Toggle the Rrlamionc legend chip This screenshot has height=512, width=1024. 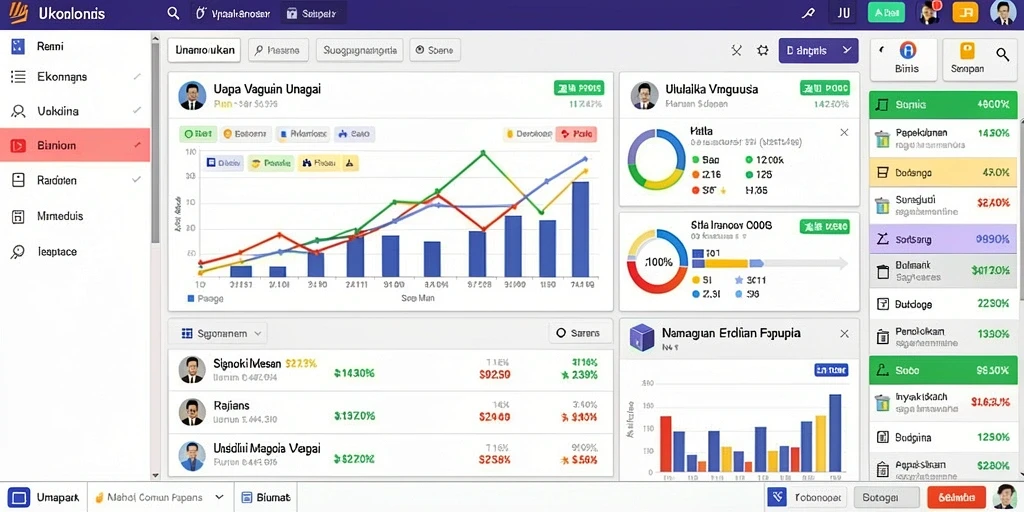coord(303,134)
